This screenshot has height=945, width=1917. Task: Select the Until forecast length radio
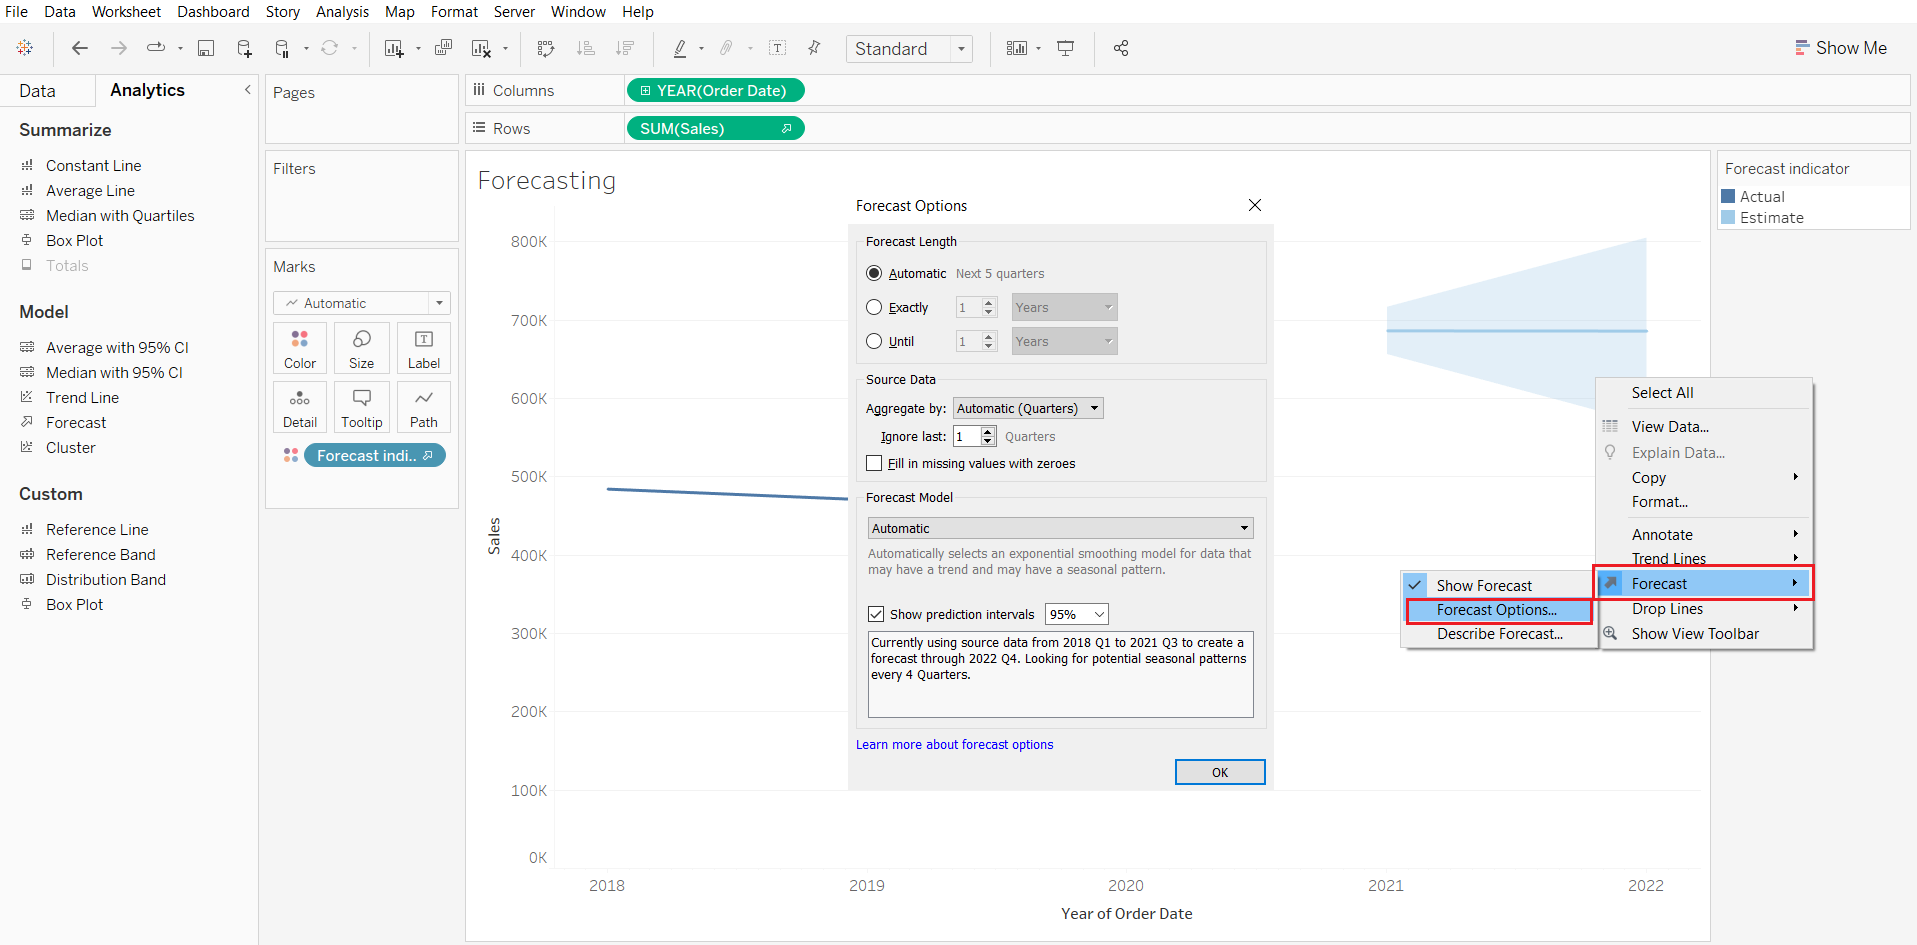coord(874,341)
